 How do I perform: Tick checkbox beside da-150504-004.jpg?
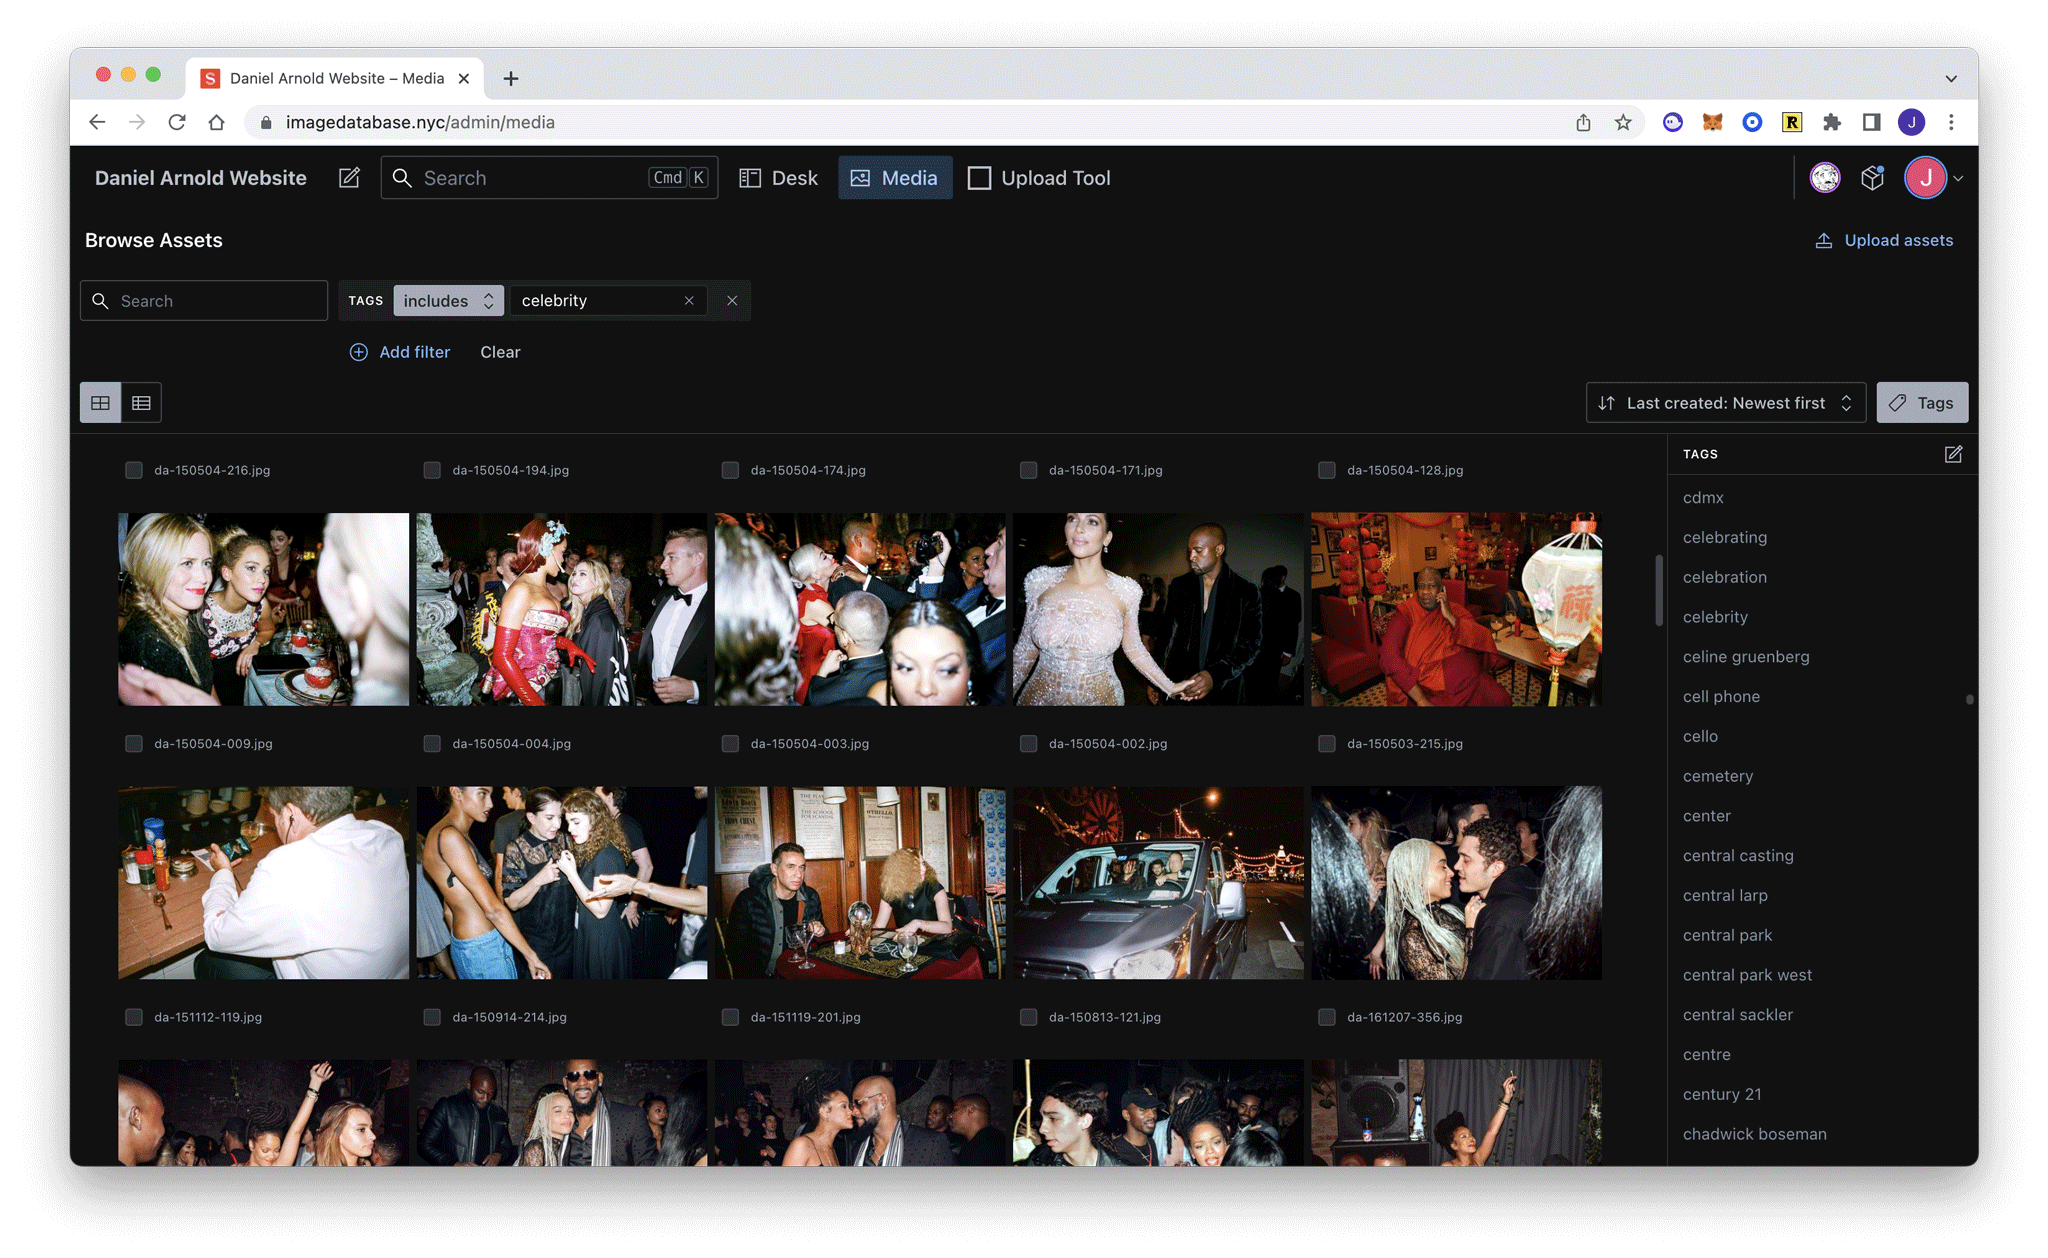point(432,744)
